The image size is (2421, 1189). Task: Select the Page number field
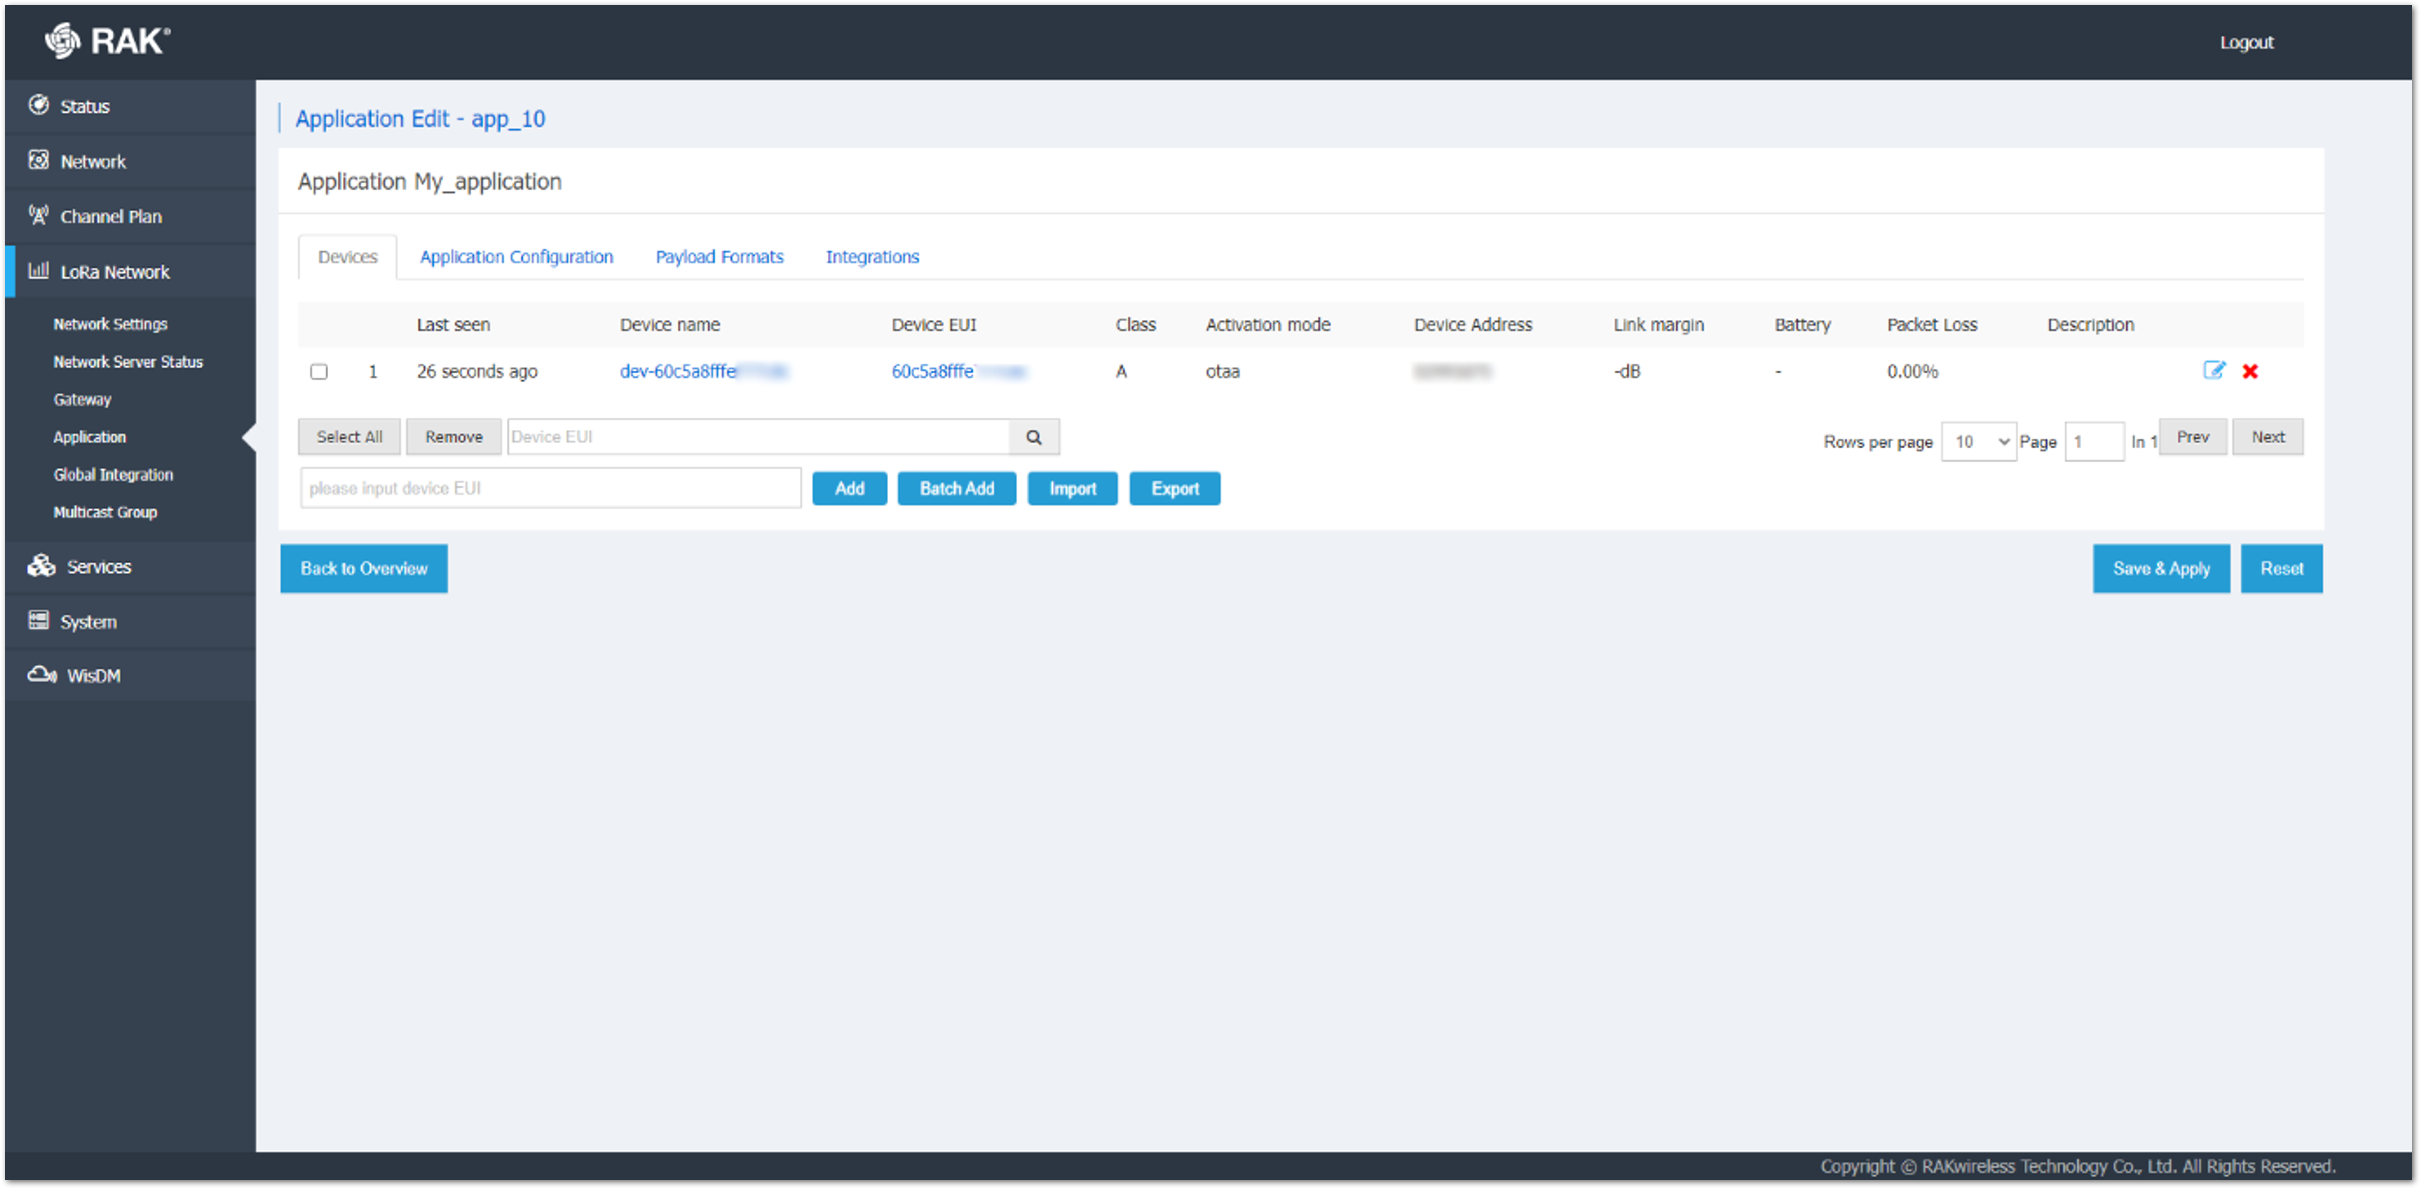pyautogui.click(x=2094, y=441)
